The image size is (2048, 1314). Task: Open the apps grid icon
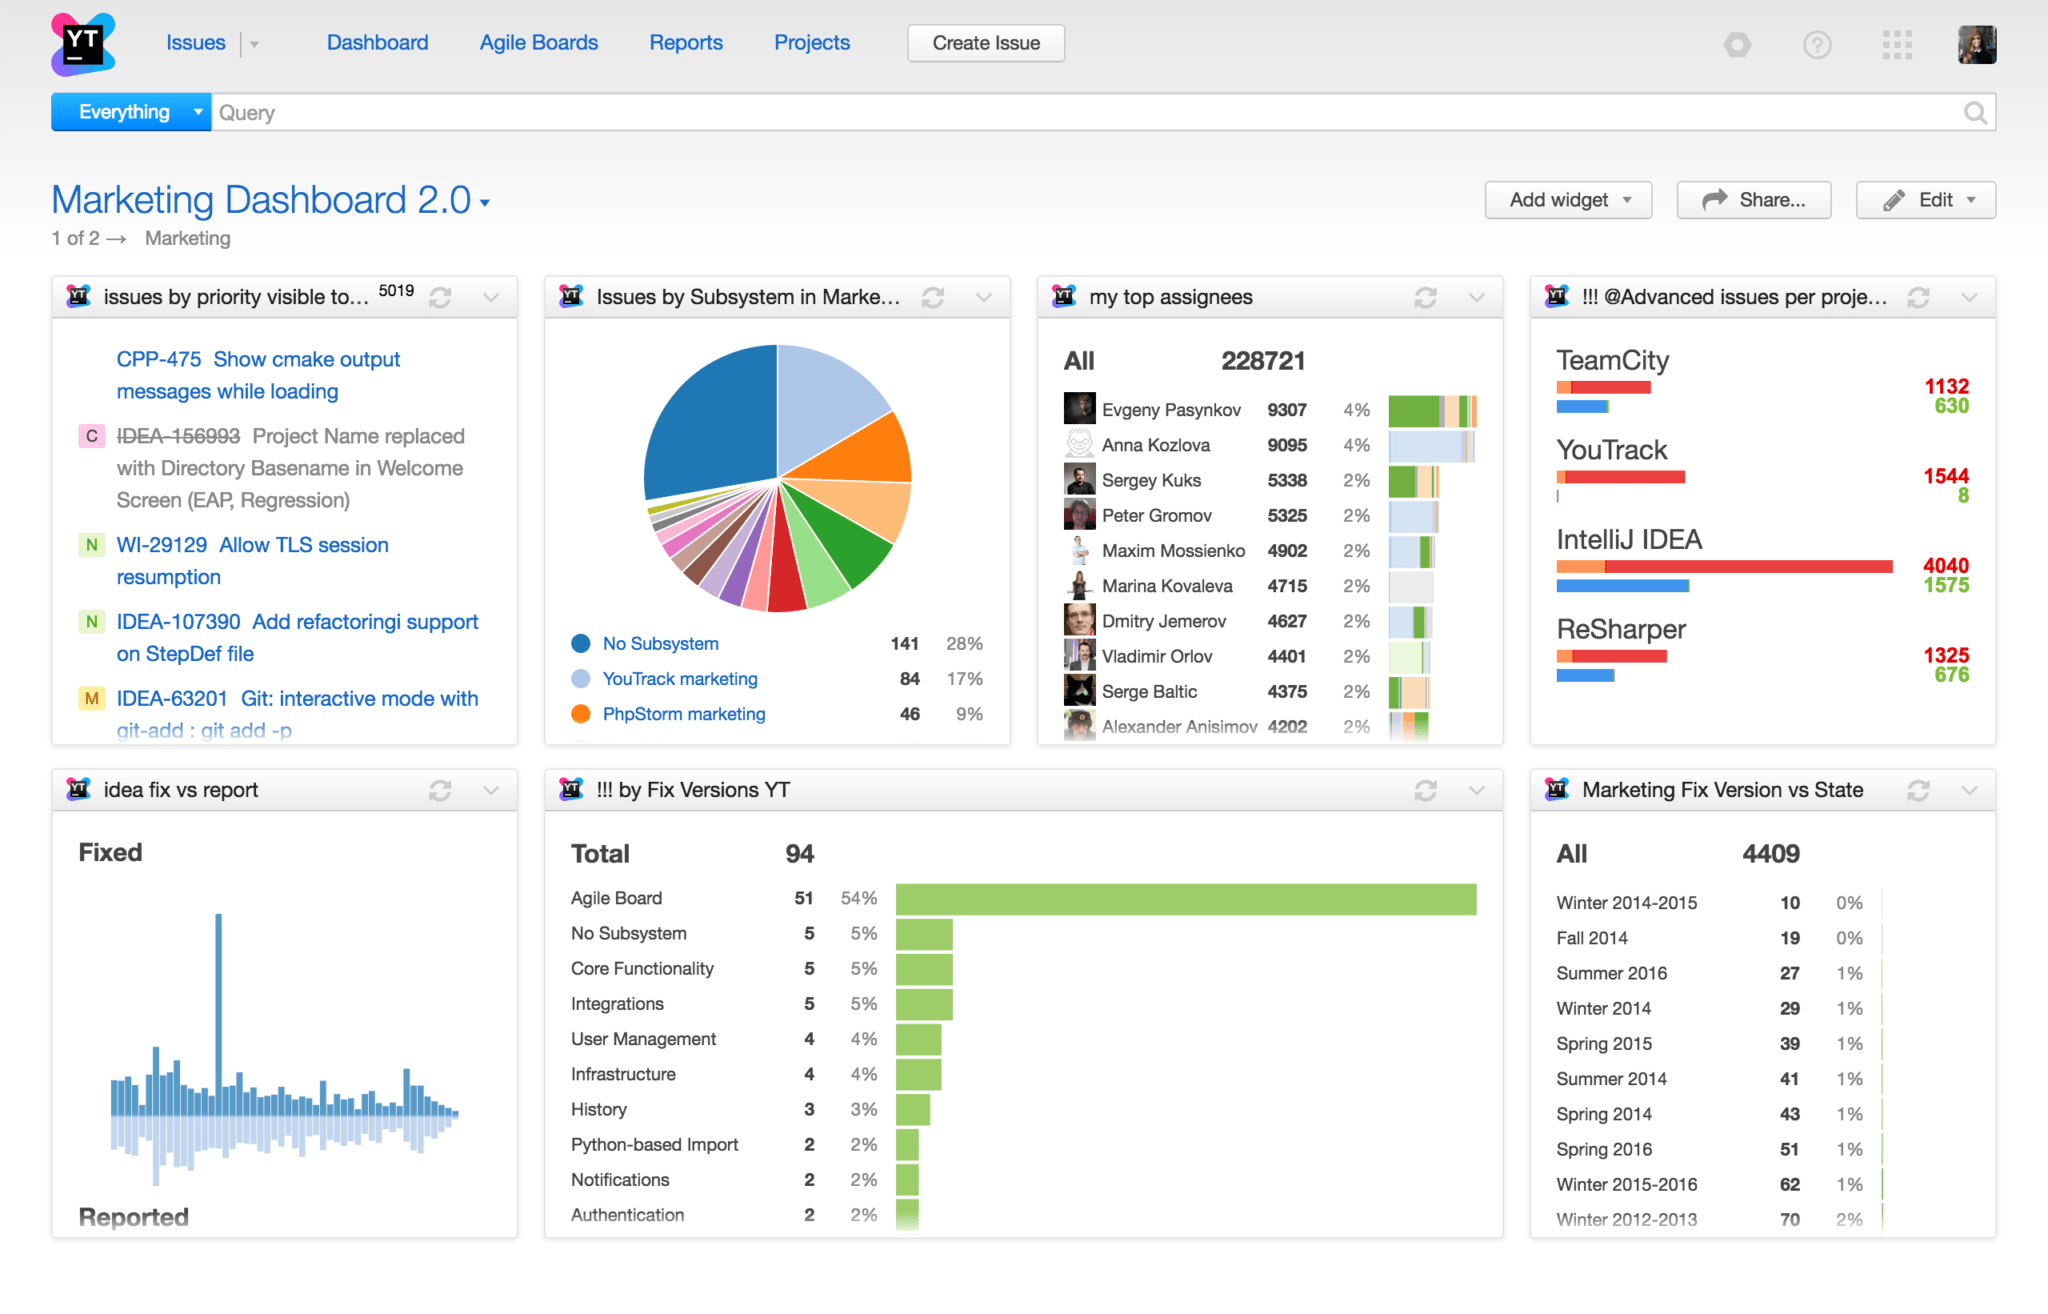(x=1897, y=44)
